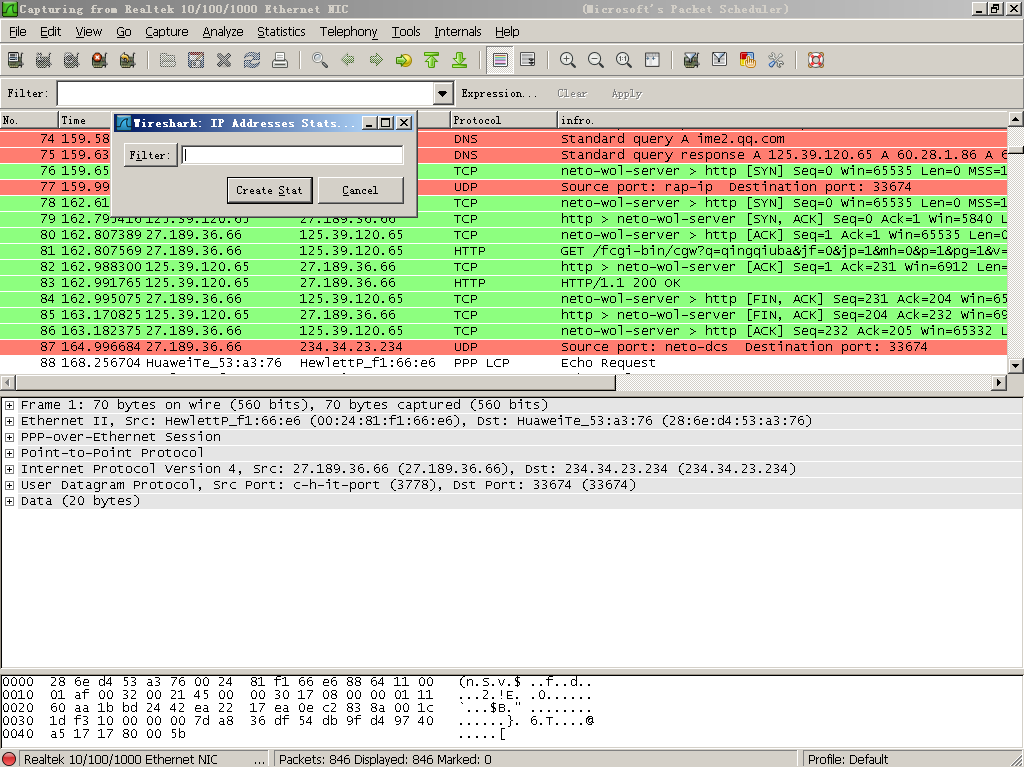Open the File menu

pyautogui.click(x=18, y=31)
